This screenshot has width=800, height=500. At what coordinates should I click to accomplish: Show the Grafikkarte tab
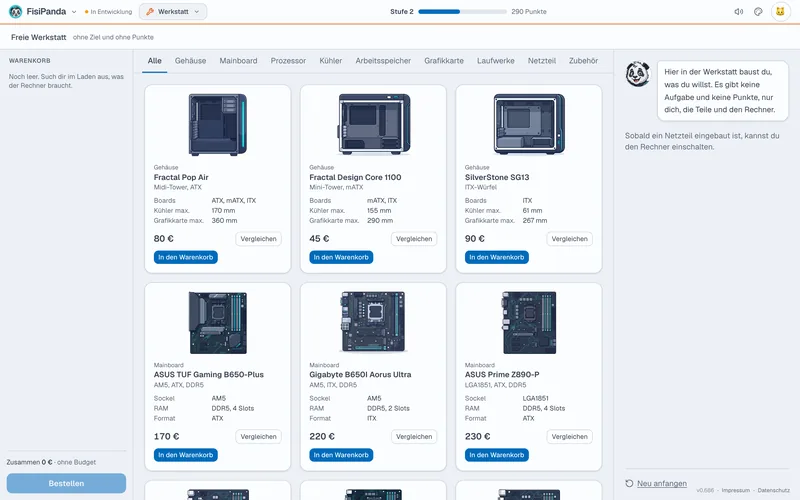coord(444,61)
